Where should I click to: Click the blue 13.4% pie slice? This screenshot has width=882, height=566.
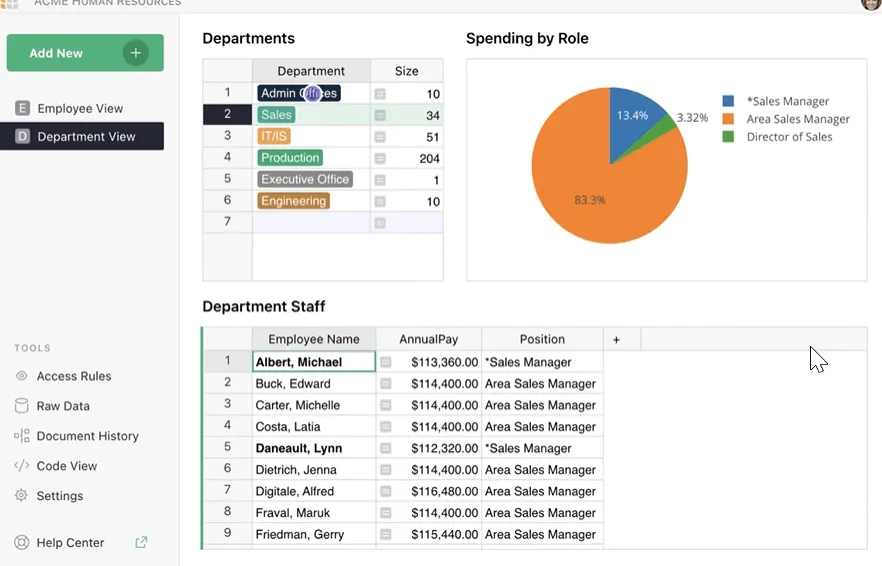click(x=634, y=115)
